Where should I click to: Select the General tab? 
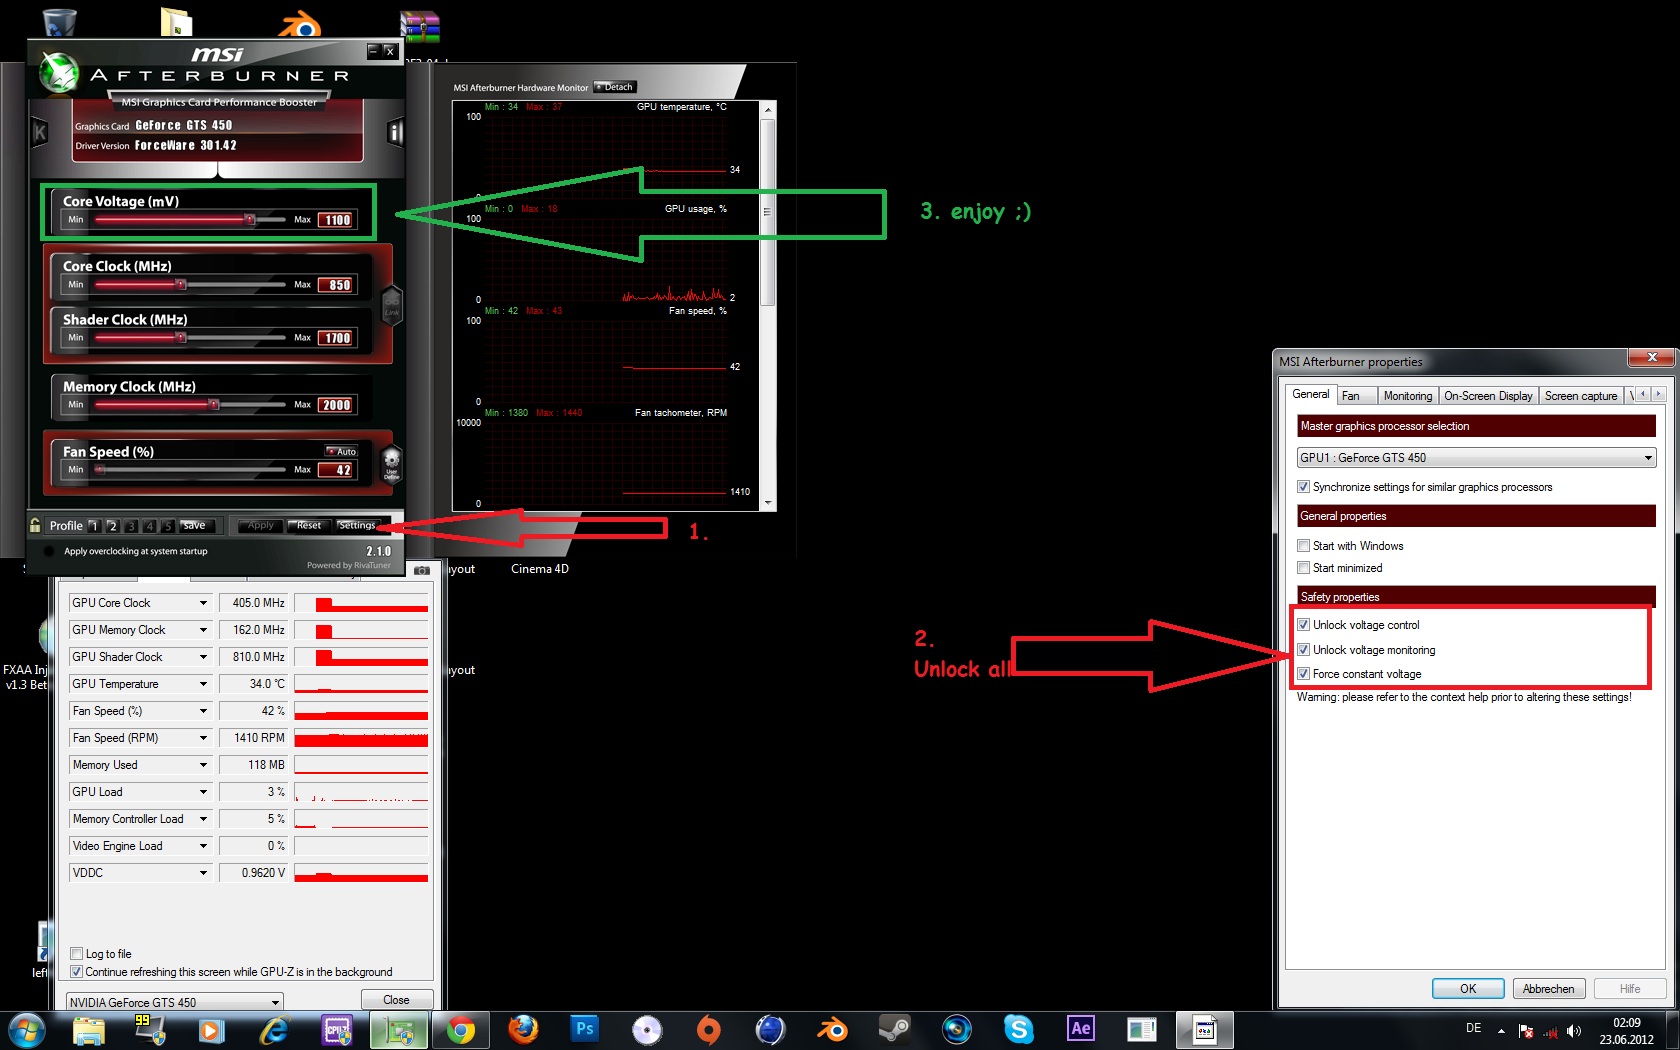(1310, 394)
